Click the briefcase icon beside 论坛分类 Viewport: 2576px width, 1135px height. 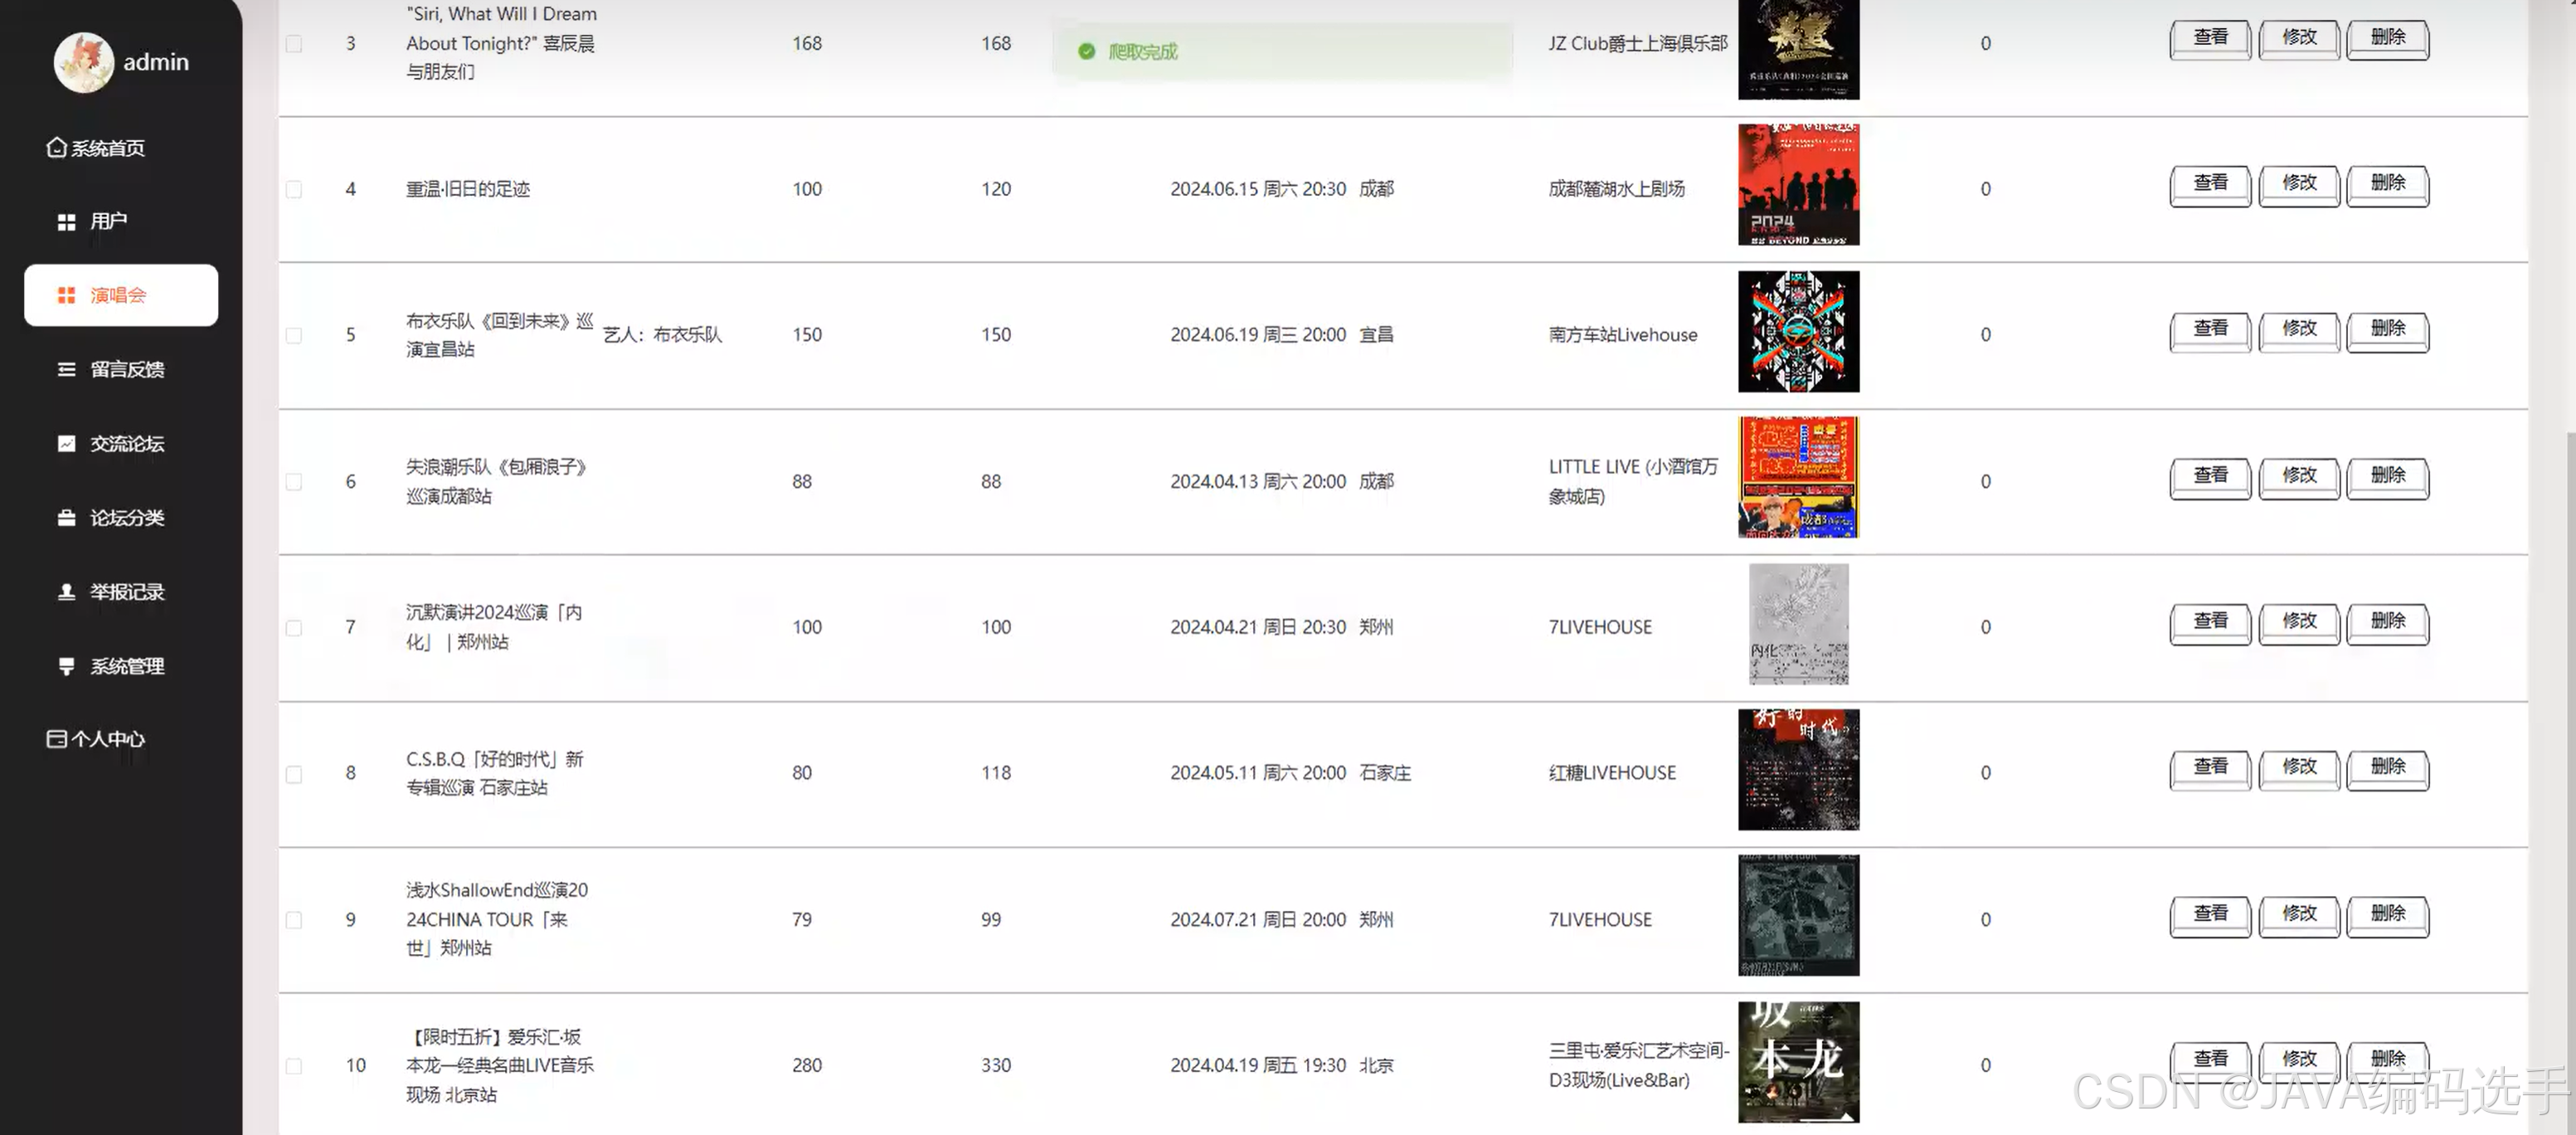[x=66, y=518]
